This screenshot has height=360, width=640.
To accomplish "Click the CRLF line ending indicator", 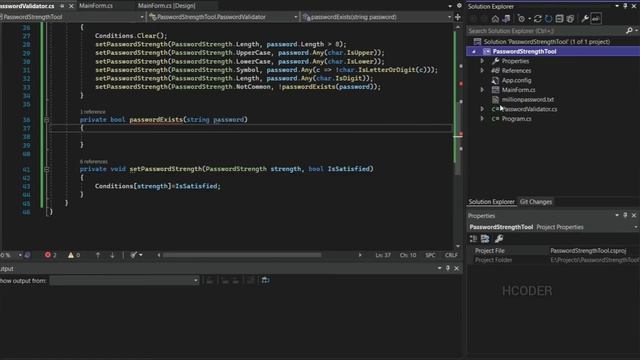I will coord(451,255).
